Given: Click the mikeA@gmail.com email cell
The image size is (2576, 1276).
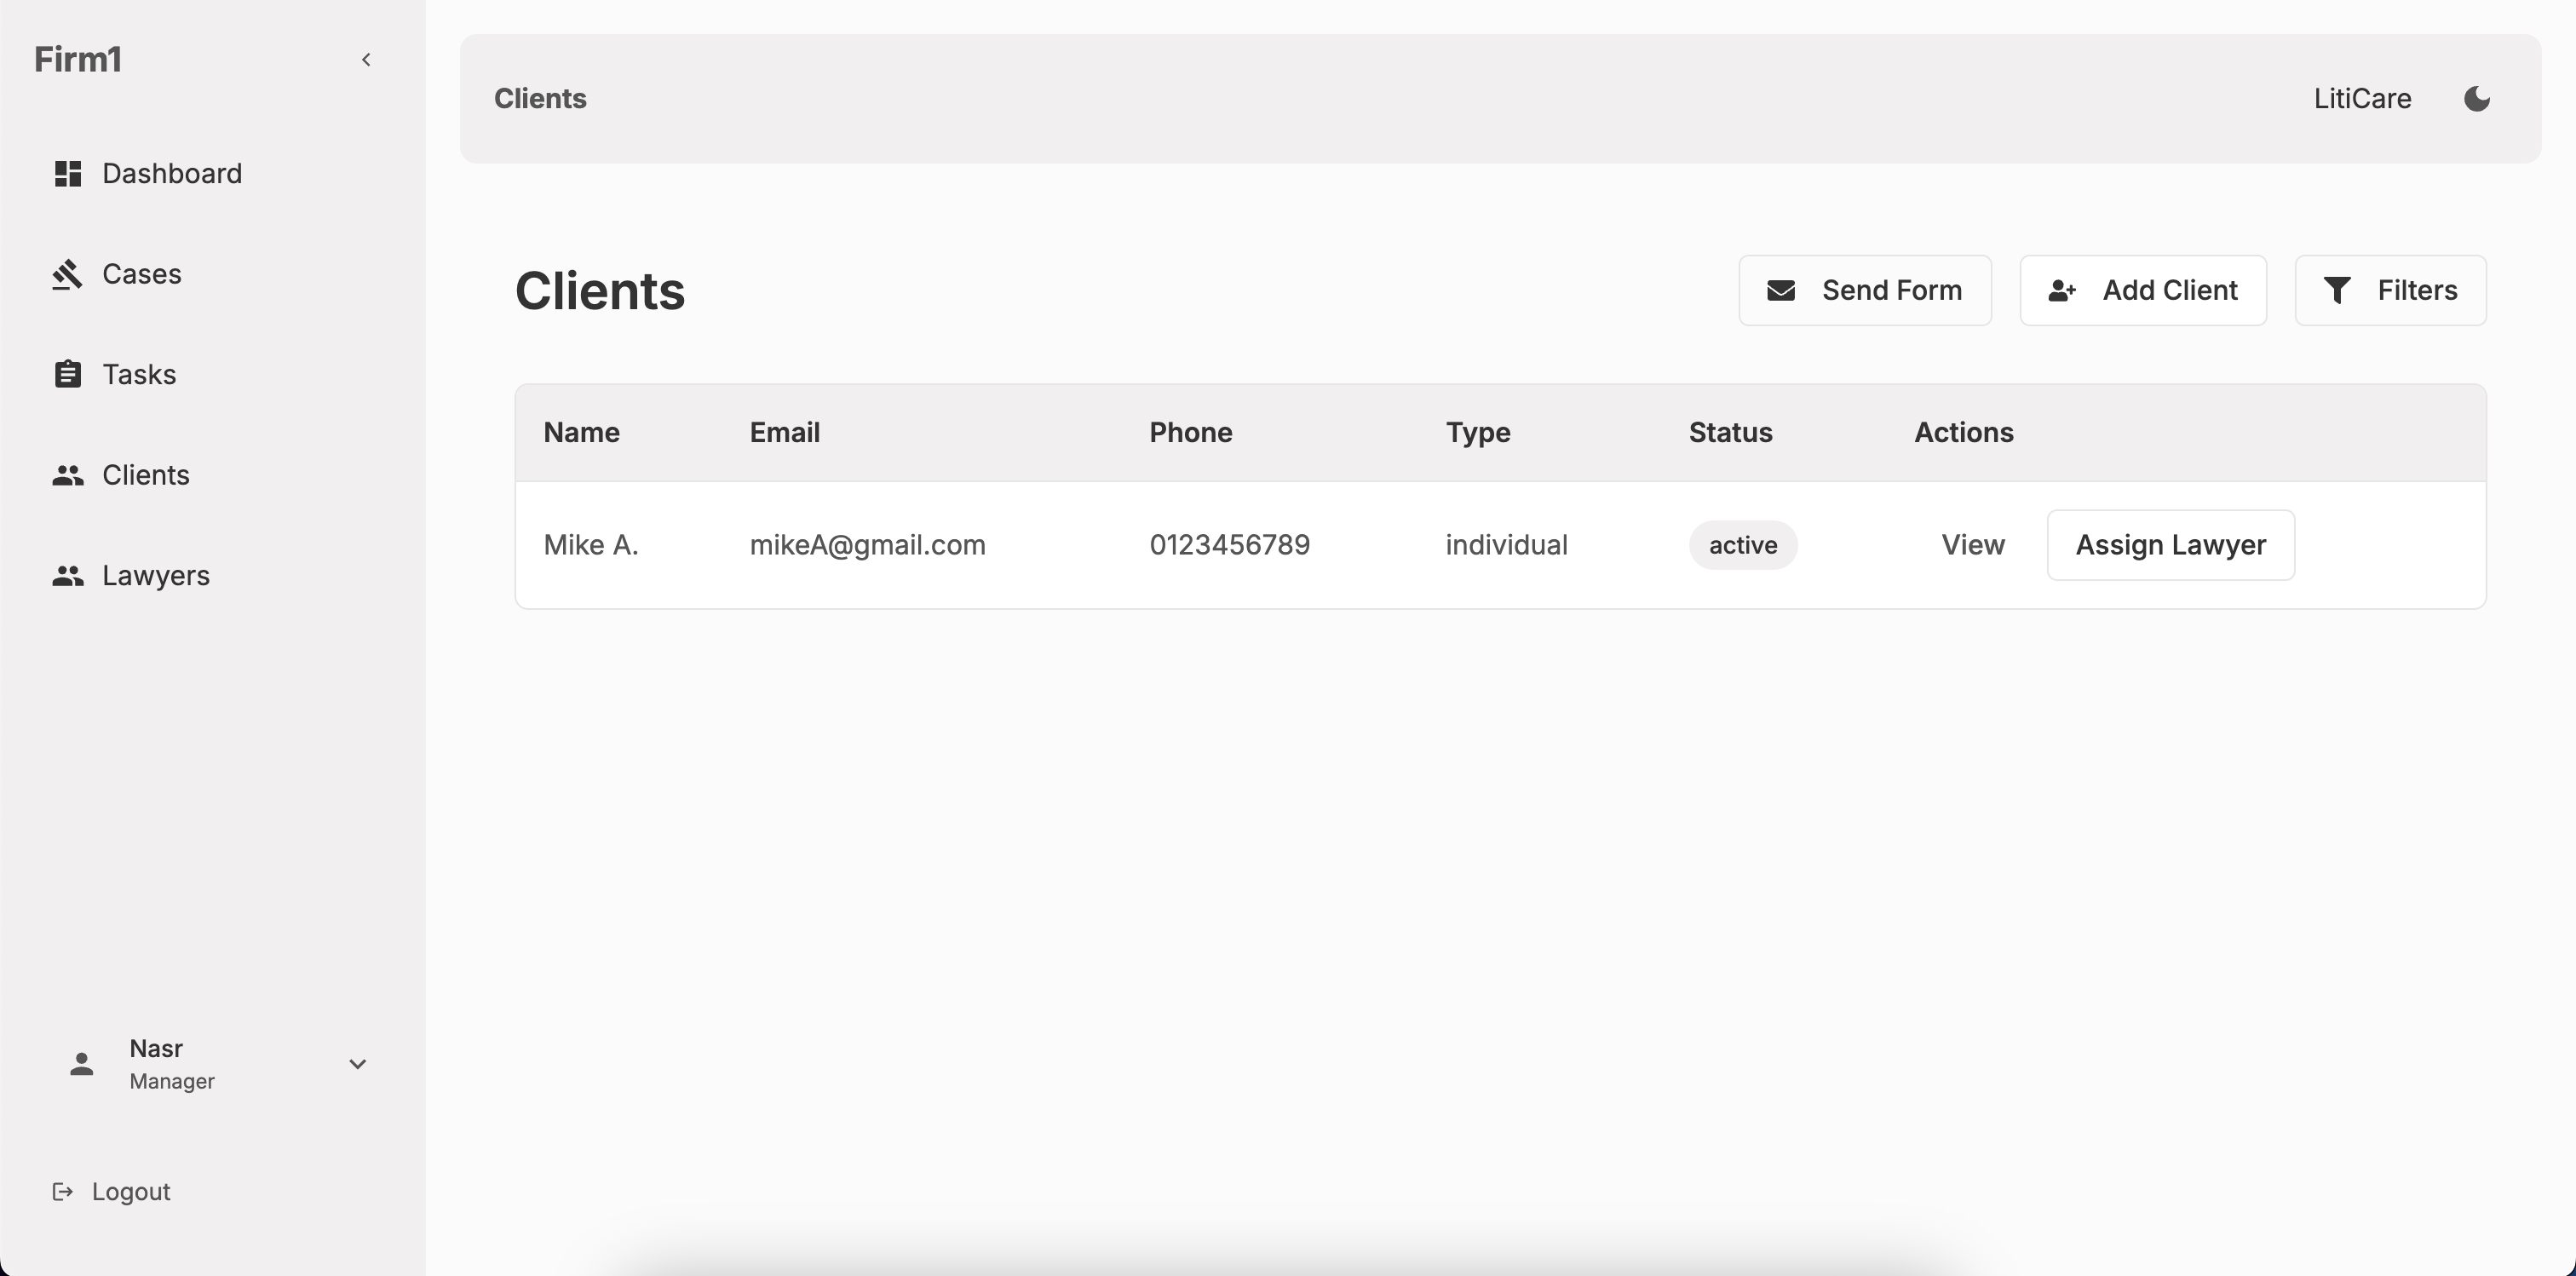Looking at the screenshot, I should click(x=867, y=545).
